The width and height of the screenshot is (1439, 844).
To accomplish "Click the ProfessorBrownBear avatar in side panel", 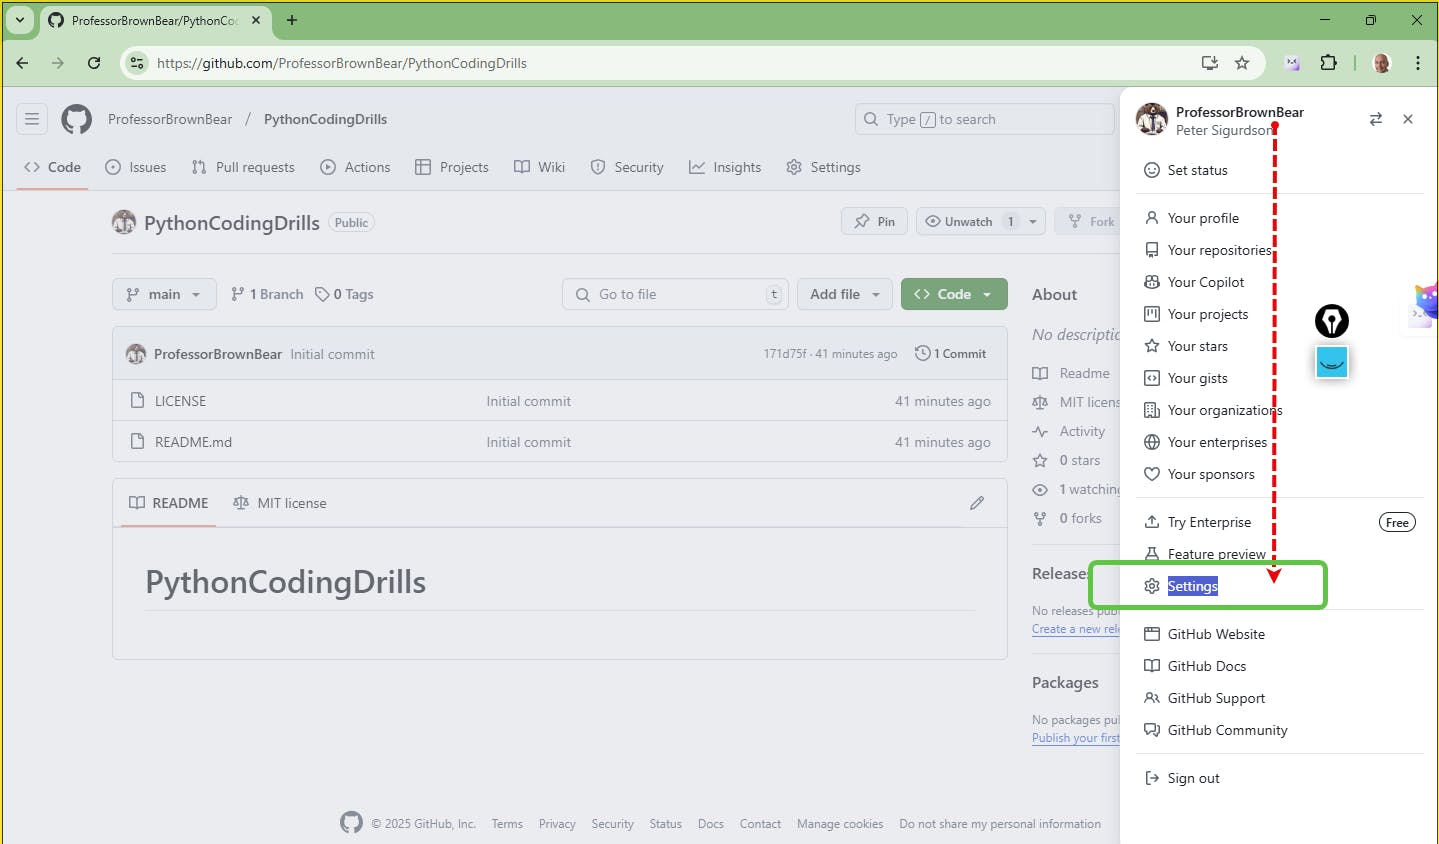I will coord(1152,119).
